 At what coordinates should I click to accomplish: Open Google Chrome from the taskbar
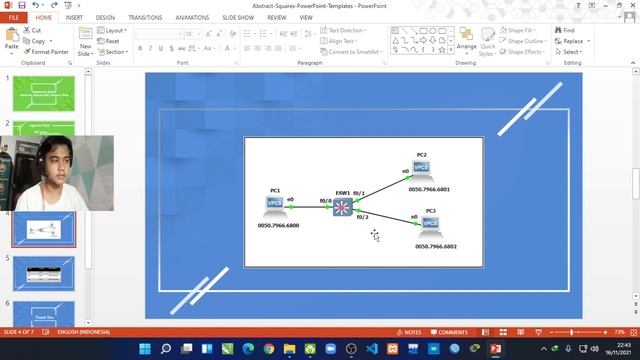coord(269,349)
